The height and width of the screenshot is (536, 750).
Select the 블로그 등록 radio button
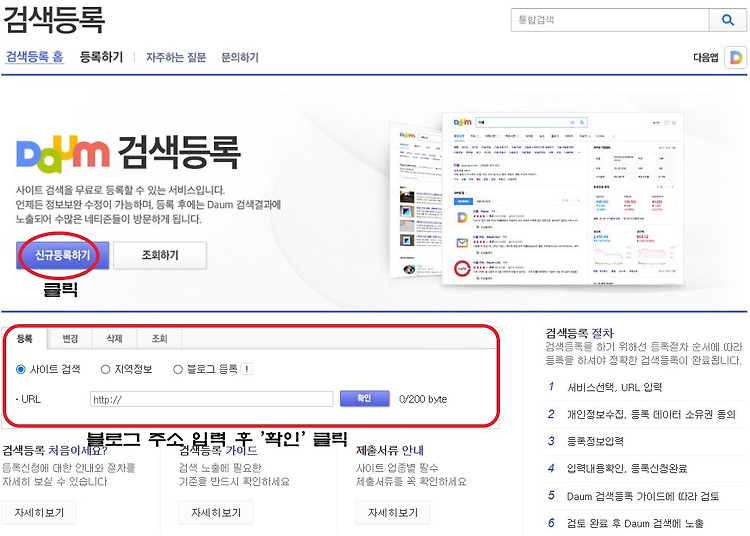pos(177,369)
